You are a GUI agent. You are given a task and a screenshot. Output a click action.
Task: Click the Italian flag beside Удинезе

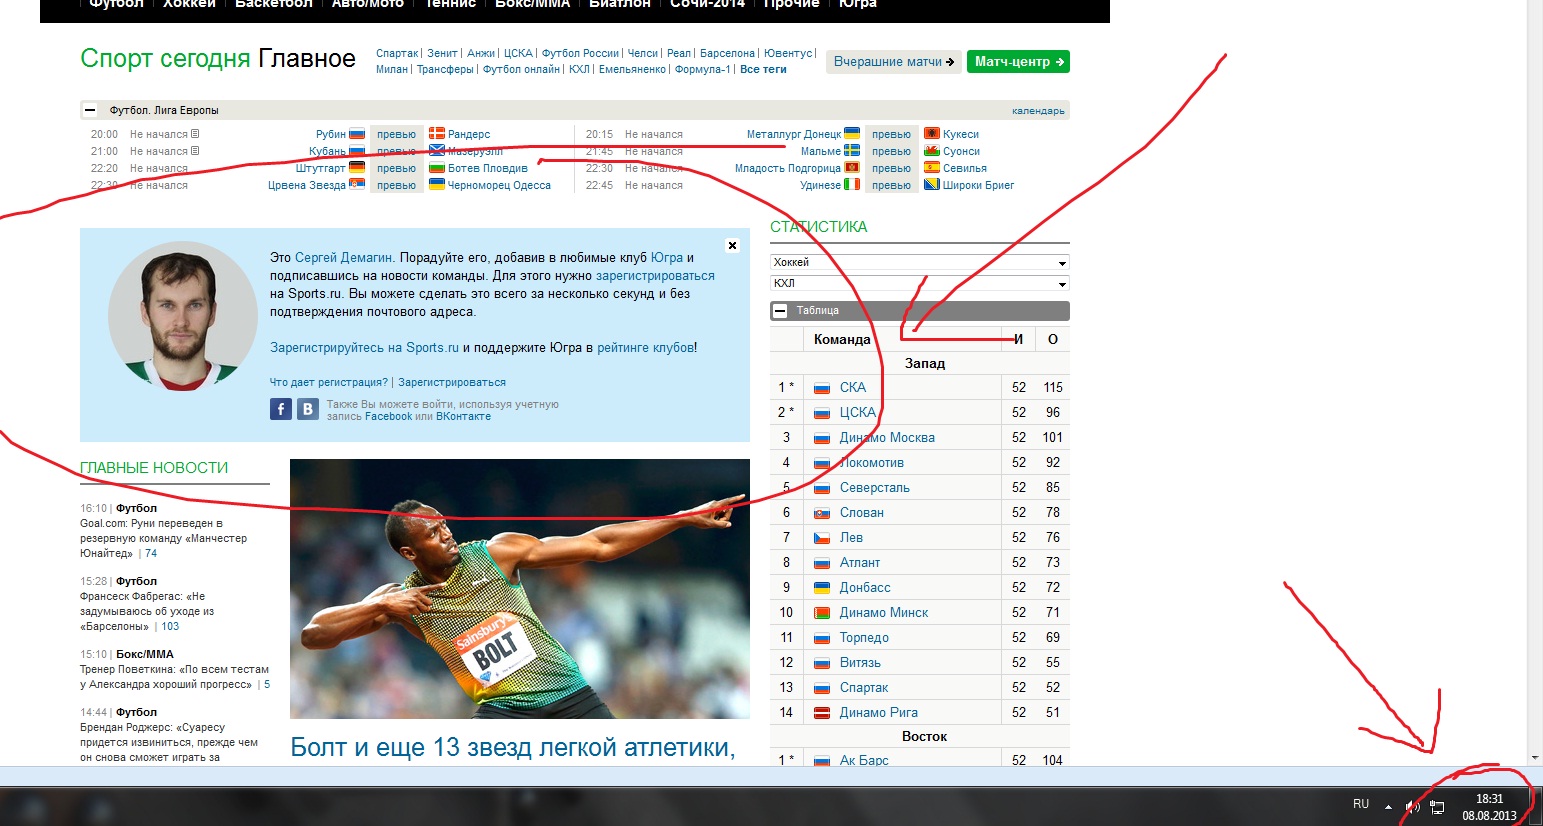pyautogui.click(x=852, y=185)
